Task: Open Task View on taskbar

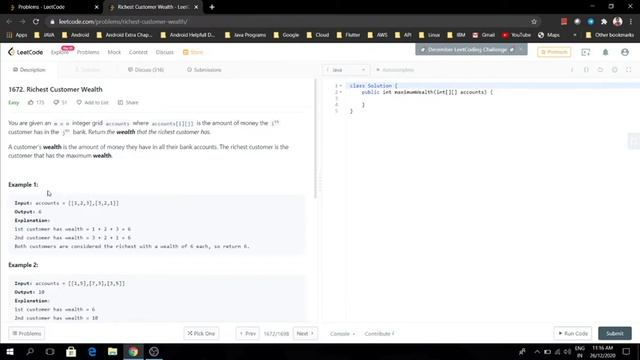Action: tap(50, 351)
